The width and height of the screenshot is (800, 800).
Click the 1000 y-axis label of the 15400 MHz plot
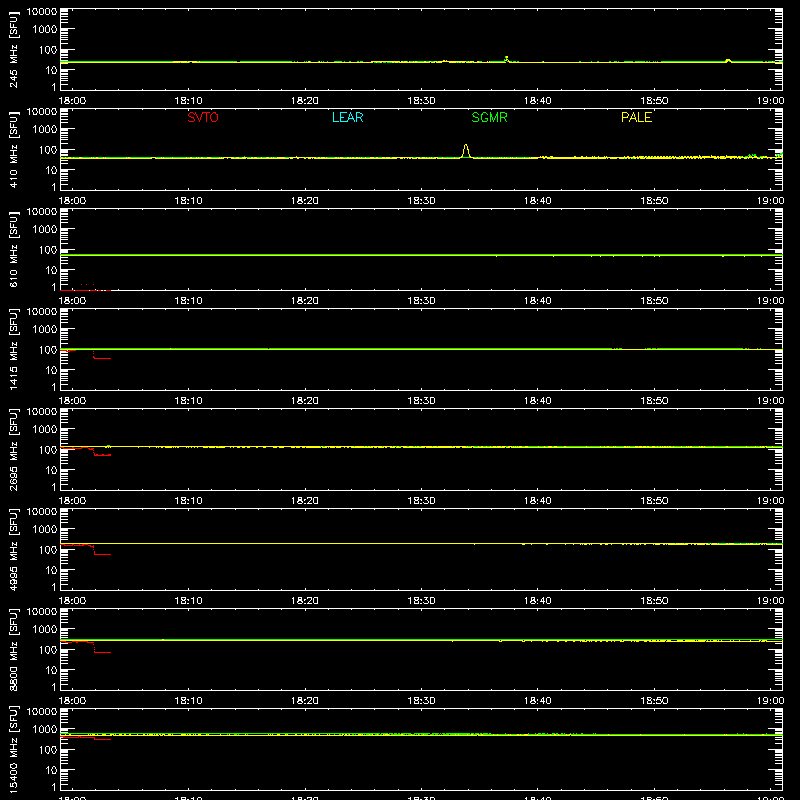point(45,730)
